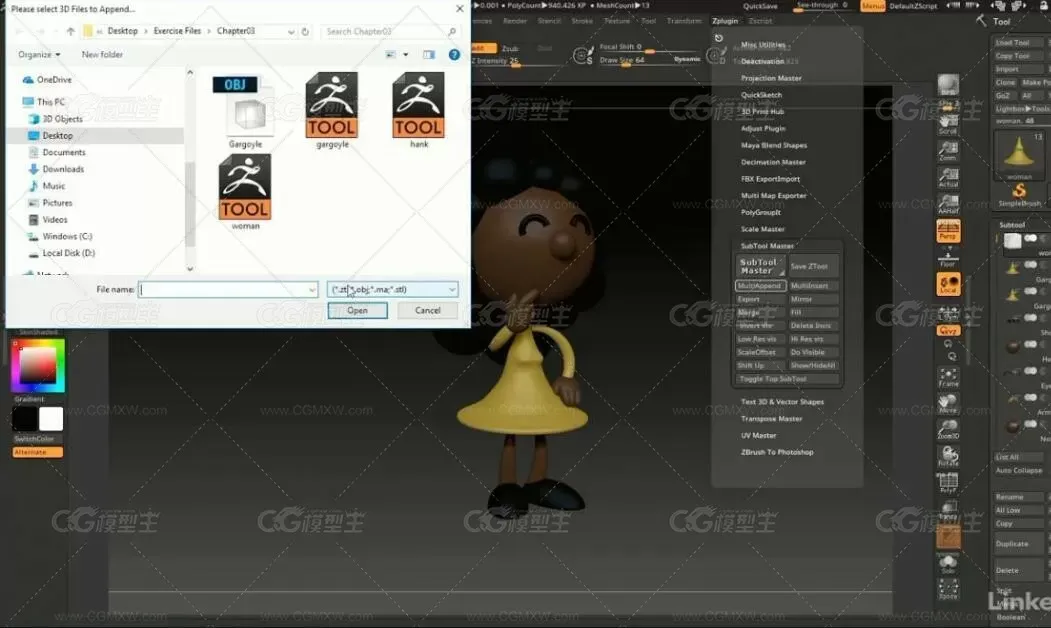Select the Scroll canvas tool icon
The height and width of the screenshot is (628, 1051).
point(948,123)
